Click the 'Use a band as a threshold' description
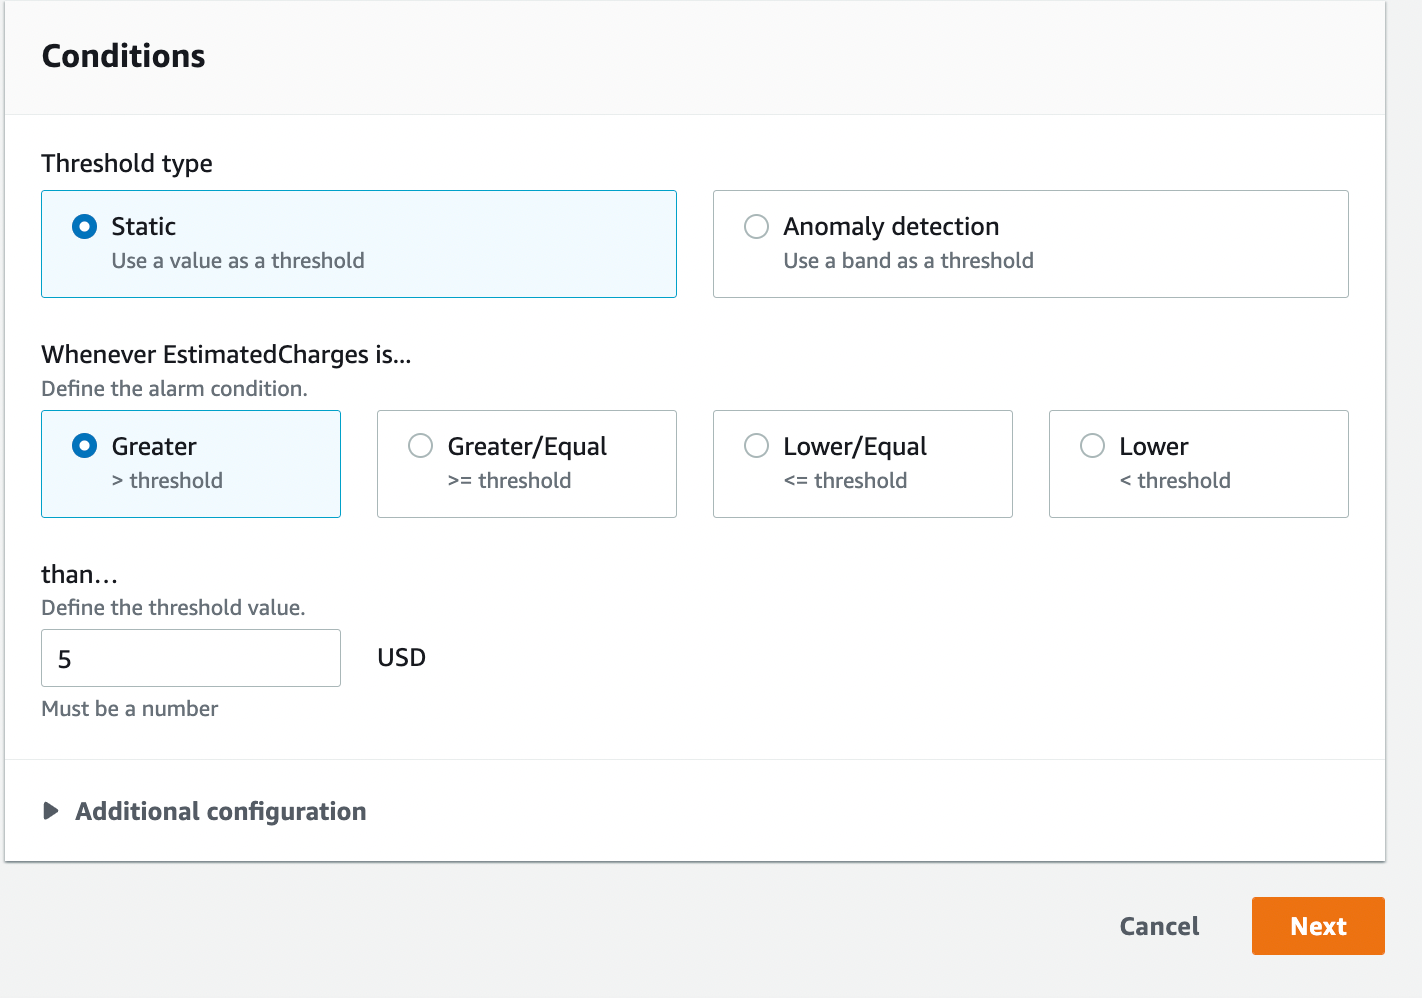1422x998 pixels. [908, 261]
